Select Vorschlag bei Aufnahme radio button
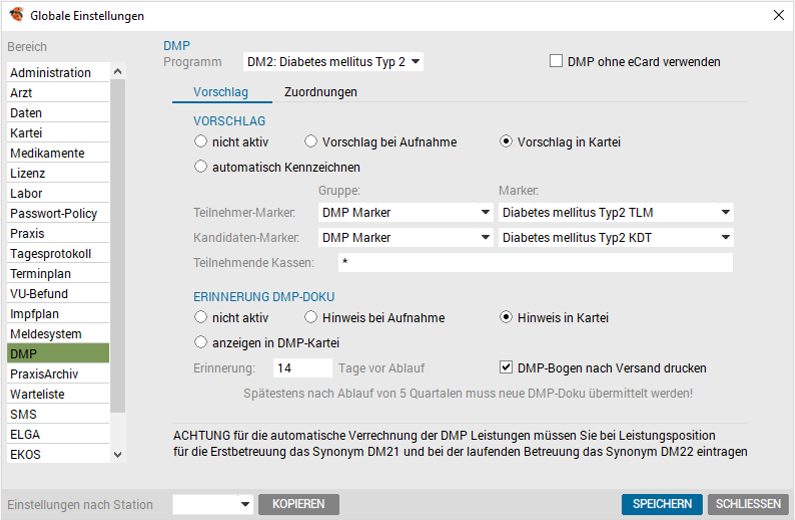The width and height of the screenshot is (795, 520). click(310, 141)
